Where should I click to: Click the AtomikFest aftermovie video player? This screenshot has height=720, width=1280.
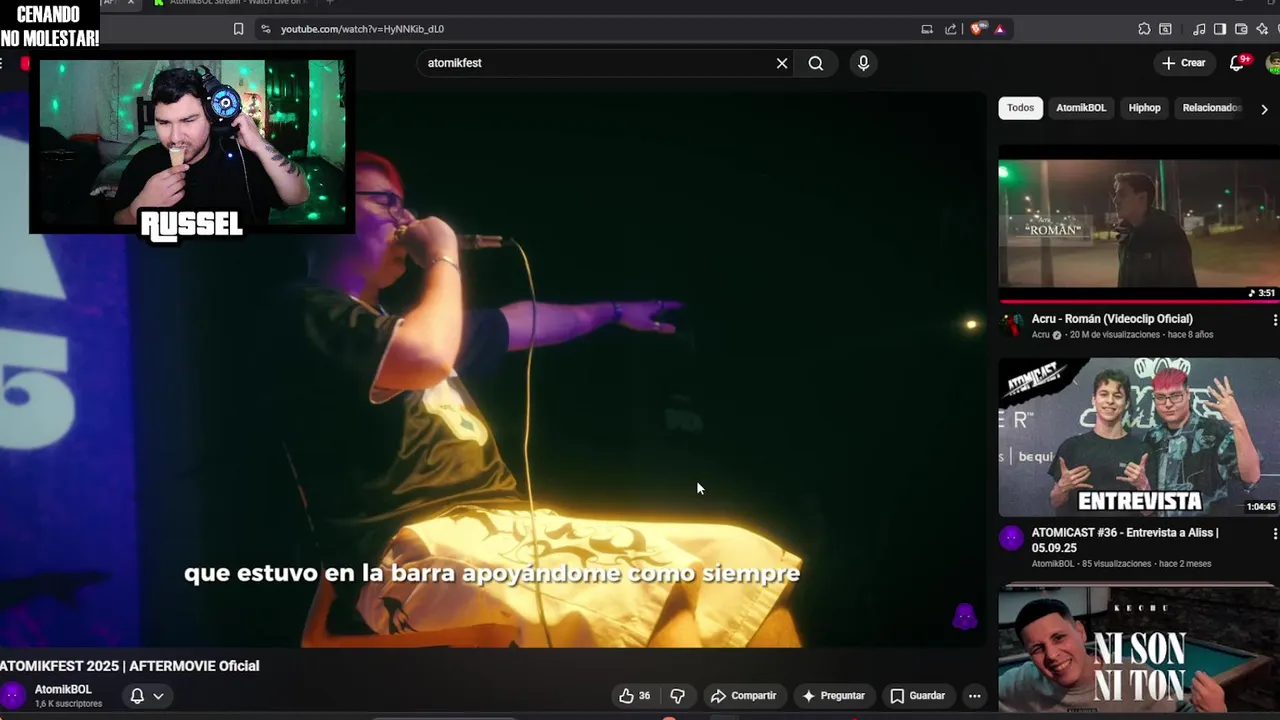[493, 370]
